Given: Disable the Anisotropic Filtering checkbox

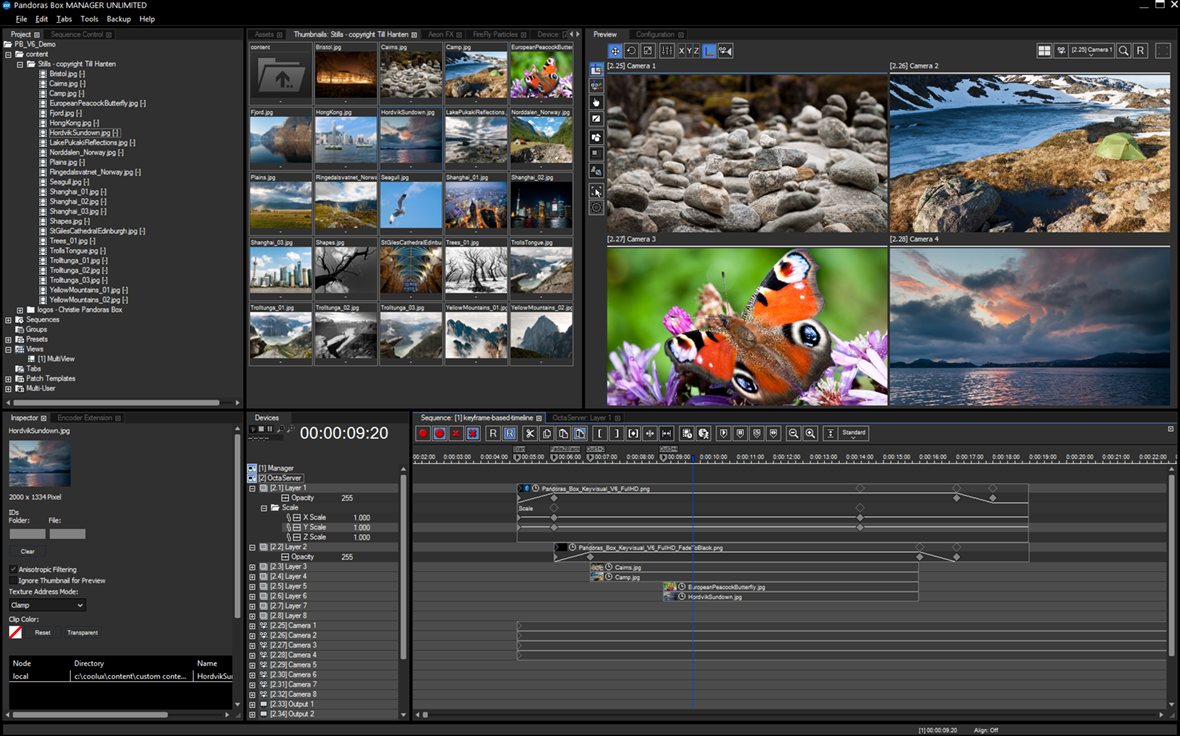Looking at the screenshot, I should click(x=13, y=570).
